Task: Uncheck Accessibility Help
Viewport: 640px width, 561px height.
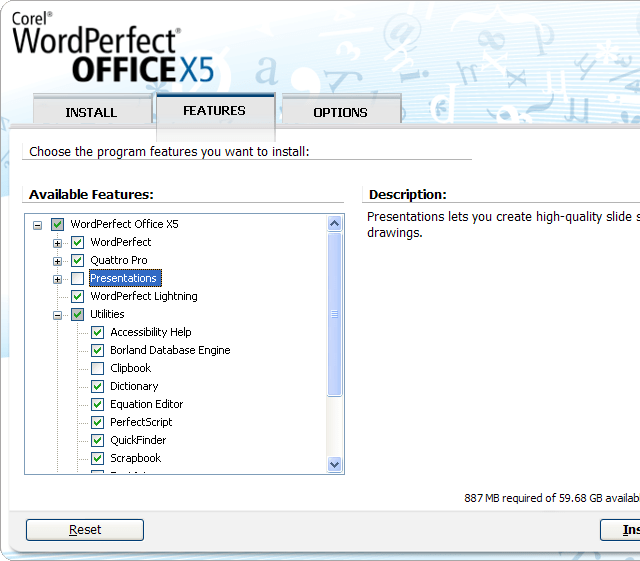Action: pyautogui.click(x=98, y=332)
